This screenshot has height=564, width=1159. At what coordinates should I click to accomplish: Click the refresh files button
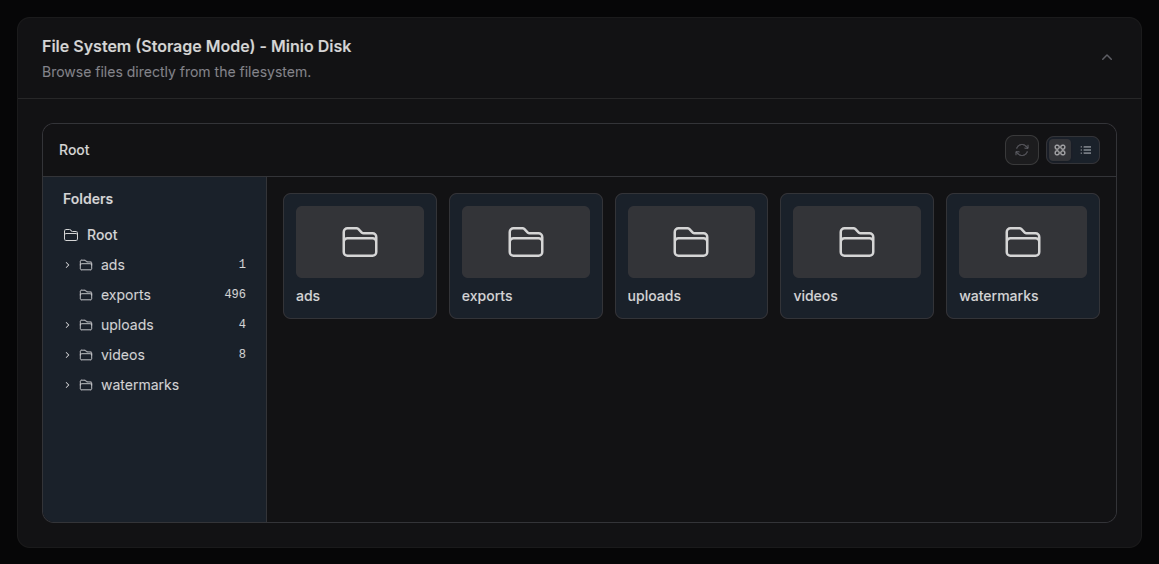(x=1021, y=150)
